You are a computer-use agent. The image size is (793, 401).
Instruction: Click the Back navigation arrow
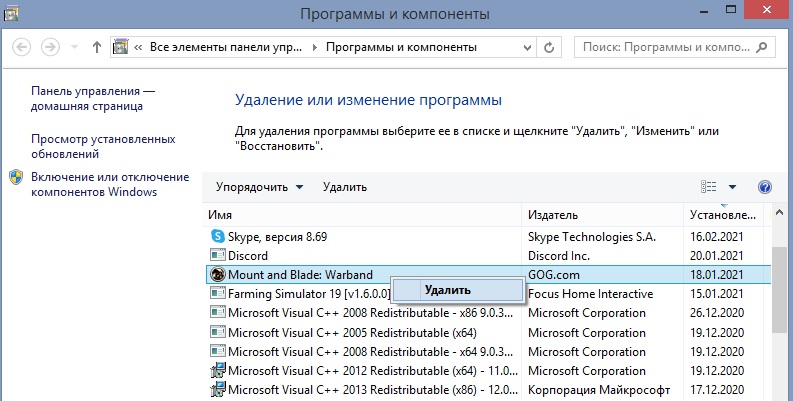21,48
